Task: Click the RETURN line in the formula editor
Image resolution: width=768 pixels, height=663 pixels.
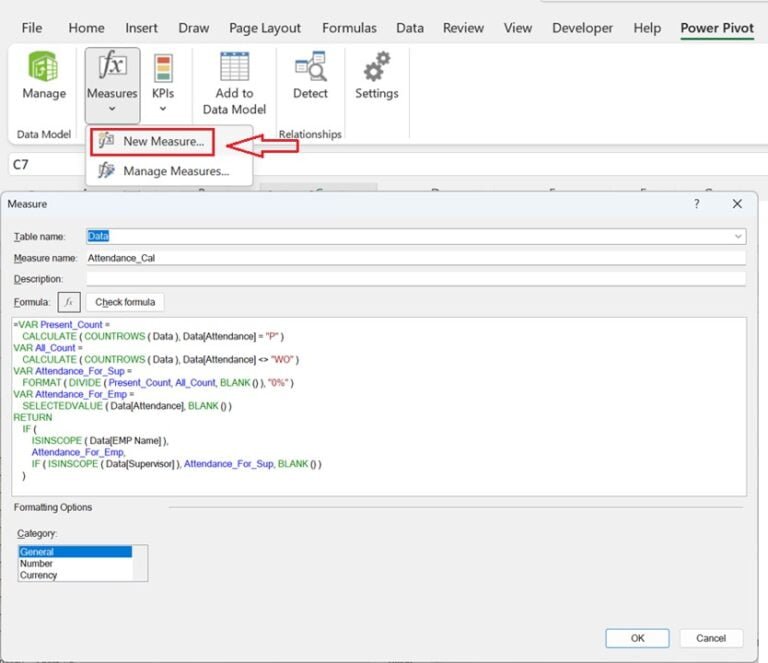Action: 32,417
